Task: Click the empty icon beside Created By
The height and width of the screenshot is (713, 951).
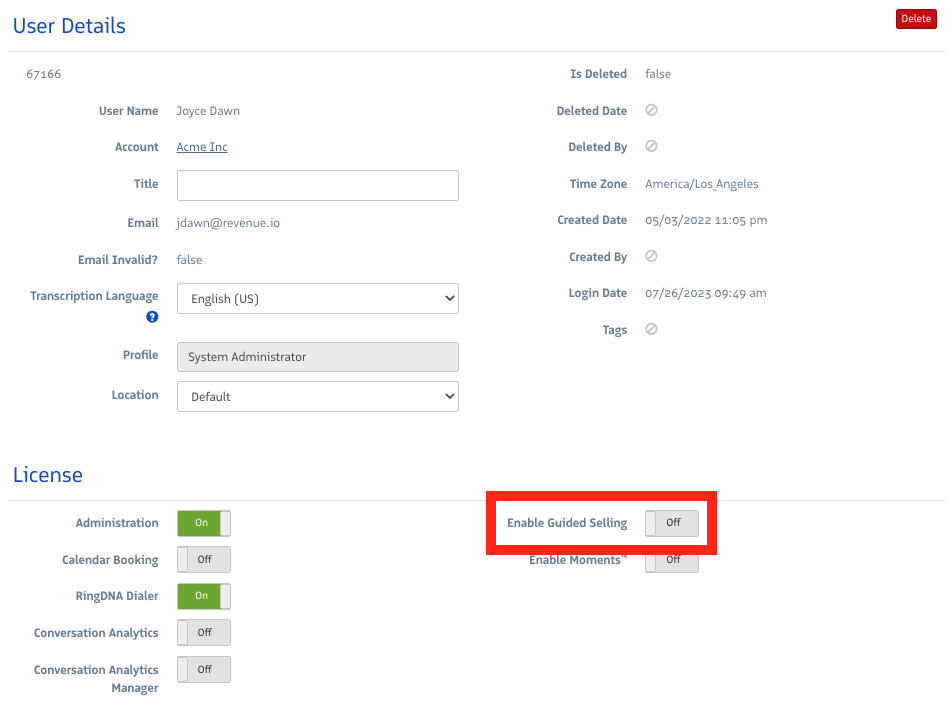Action: (x=651, y=256)
